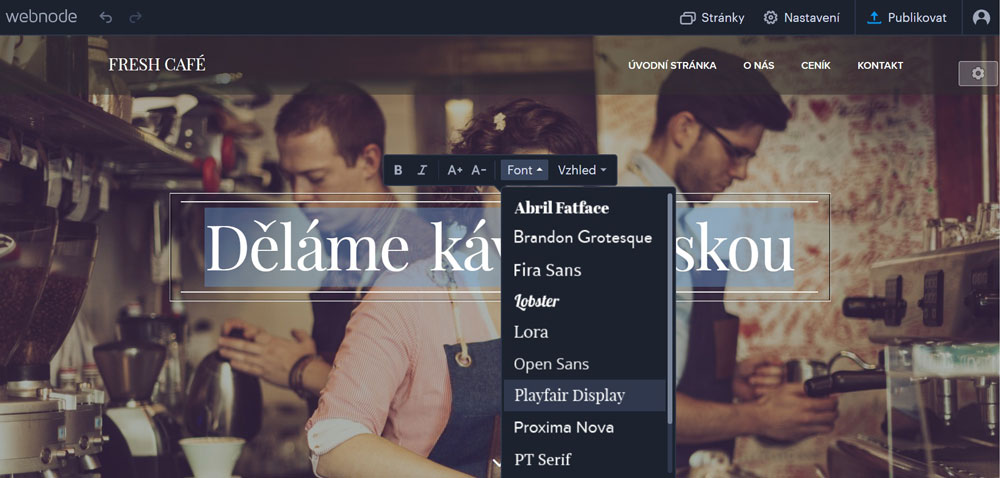Screen dimensions: 1000x478
Task: Open Nastavení settings
Action: [802, 18]
